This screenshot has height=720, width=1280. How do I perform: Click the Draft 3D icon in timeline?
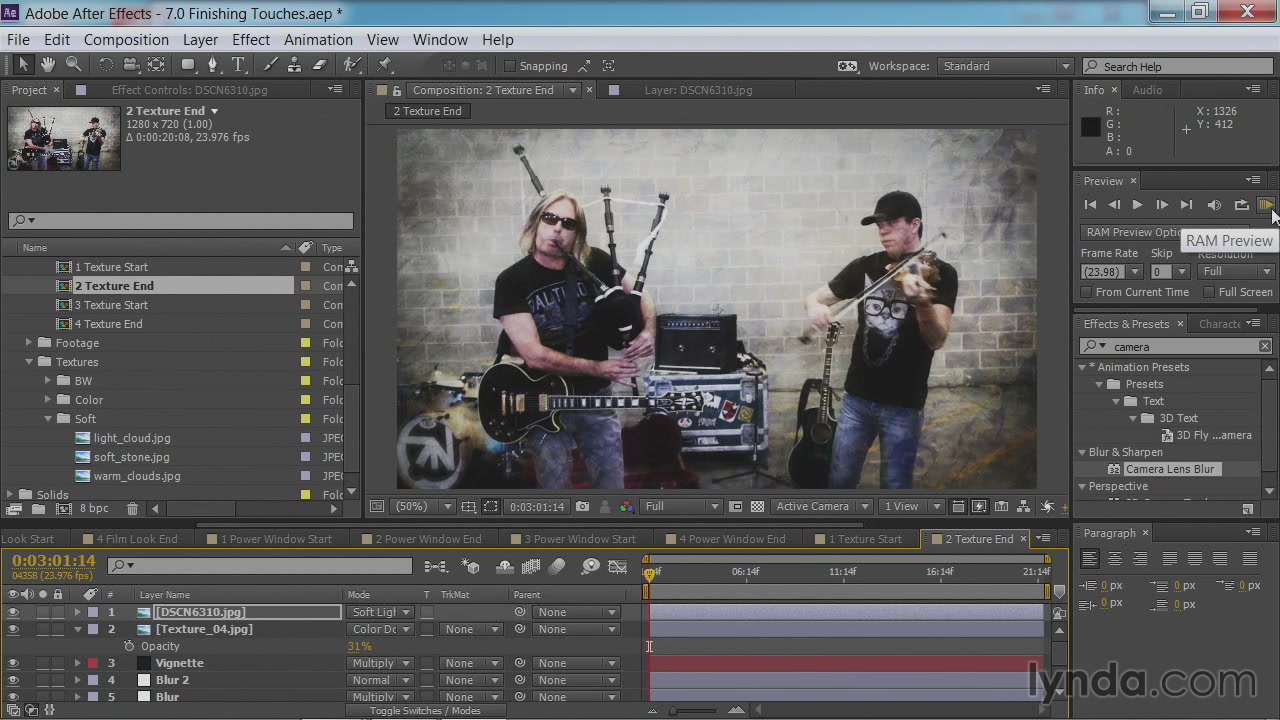click(470, 567)
